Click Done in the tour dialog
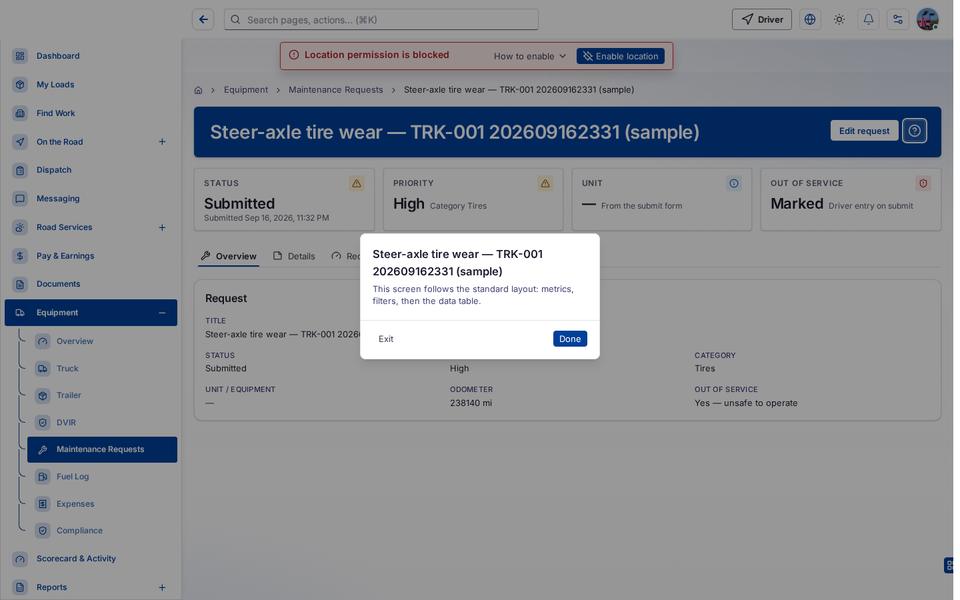This screenshot has height=600, width=960. click(x=569, y=339)
